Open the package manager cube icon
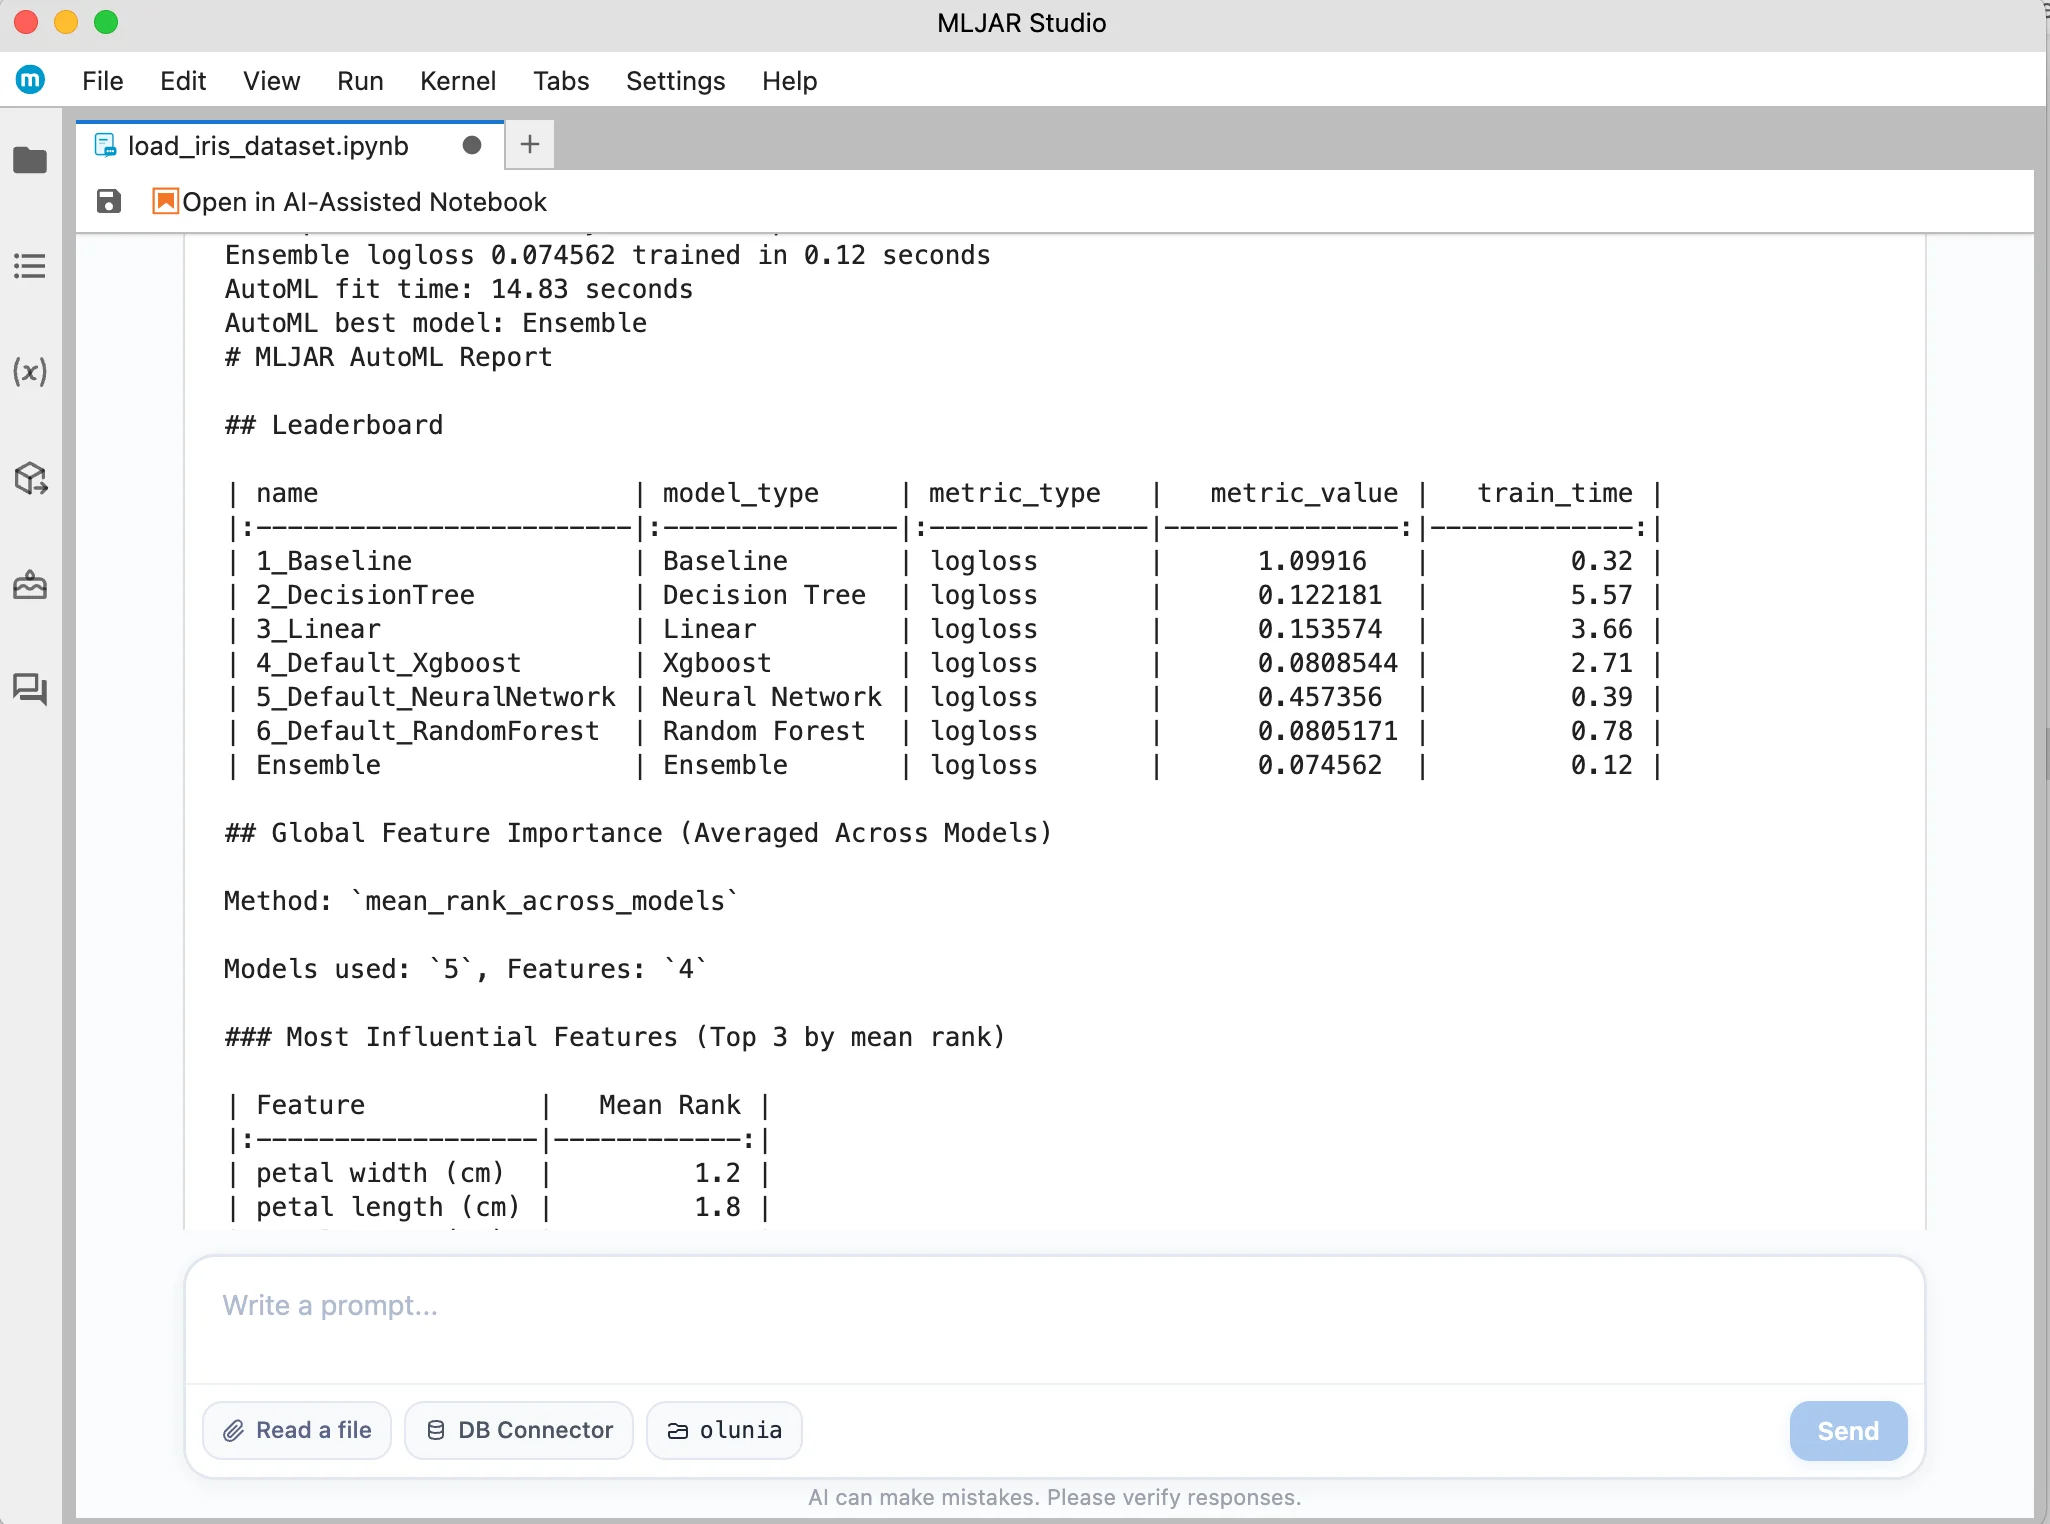The height and width of the screenshot is (1524, 2050). (30, 478)
